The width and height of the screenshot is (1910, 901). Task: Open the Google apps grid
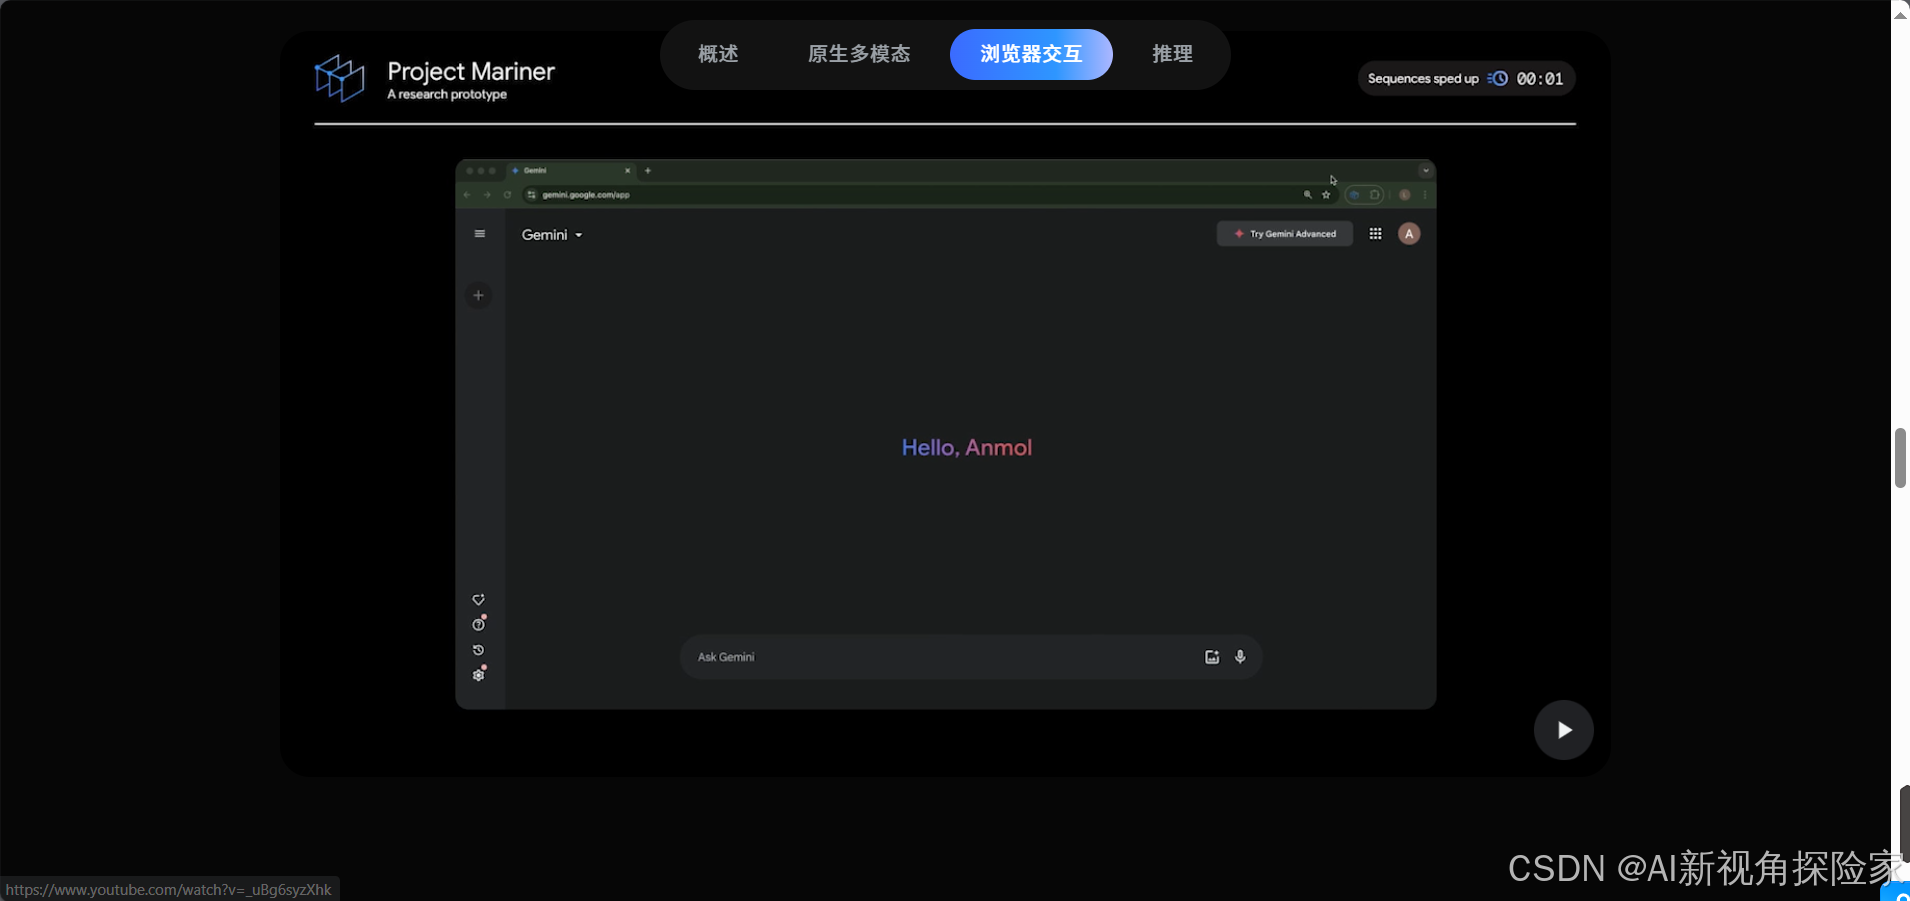[x=1376, y=234]
